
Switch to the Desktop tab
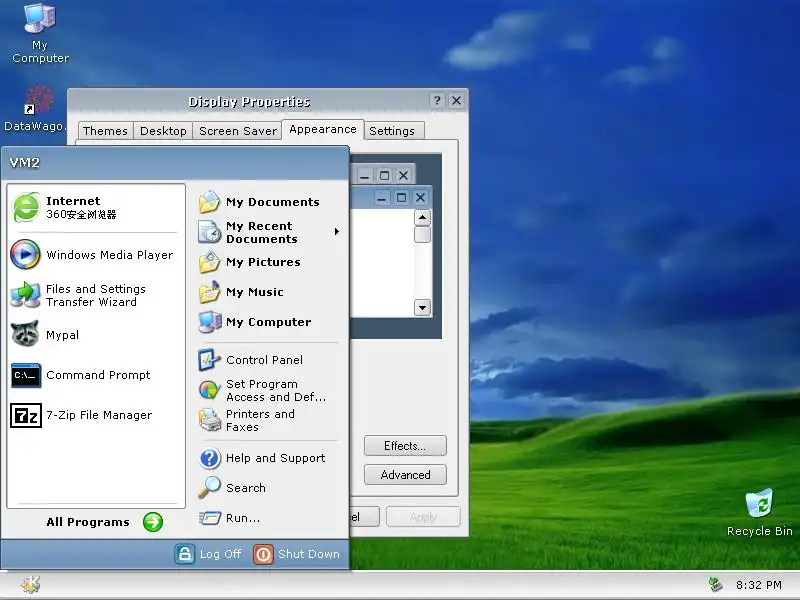coord(163,131)
